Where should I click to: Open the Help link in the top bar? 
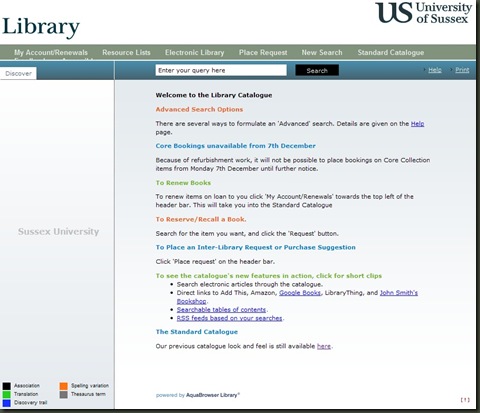click(x=435, y=70)
